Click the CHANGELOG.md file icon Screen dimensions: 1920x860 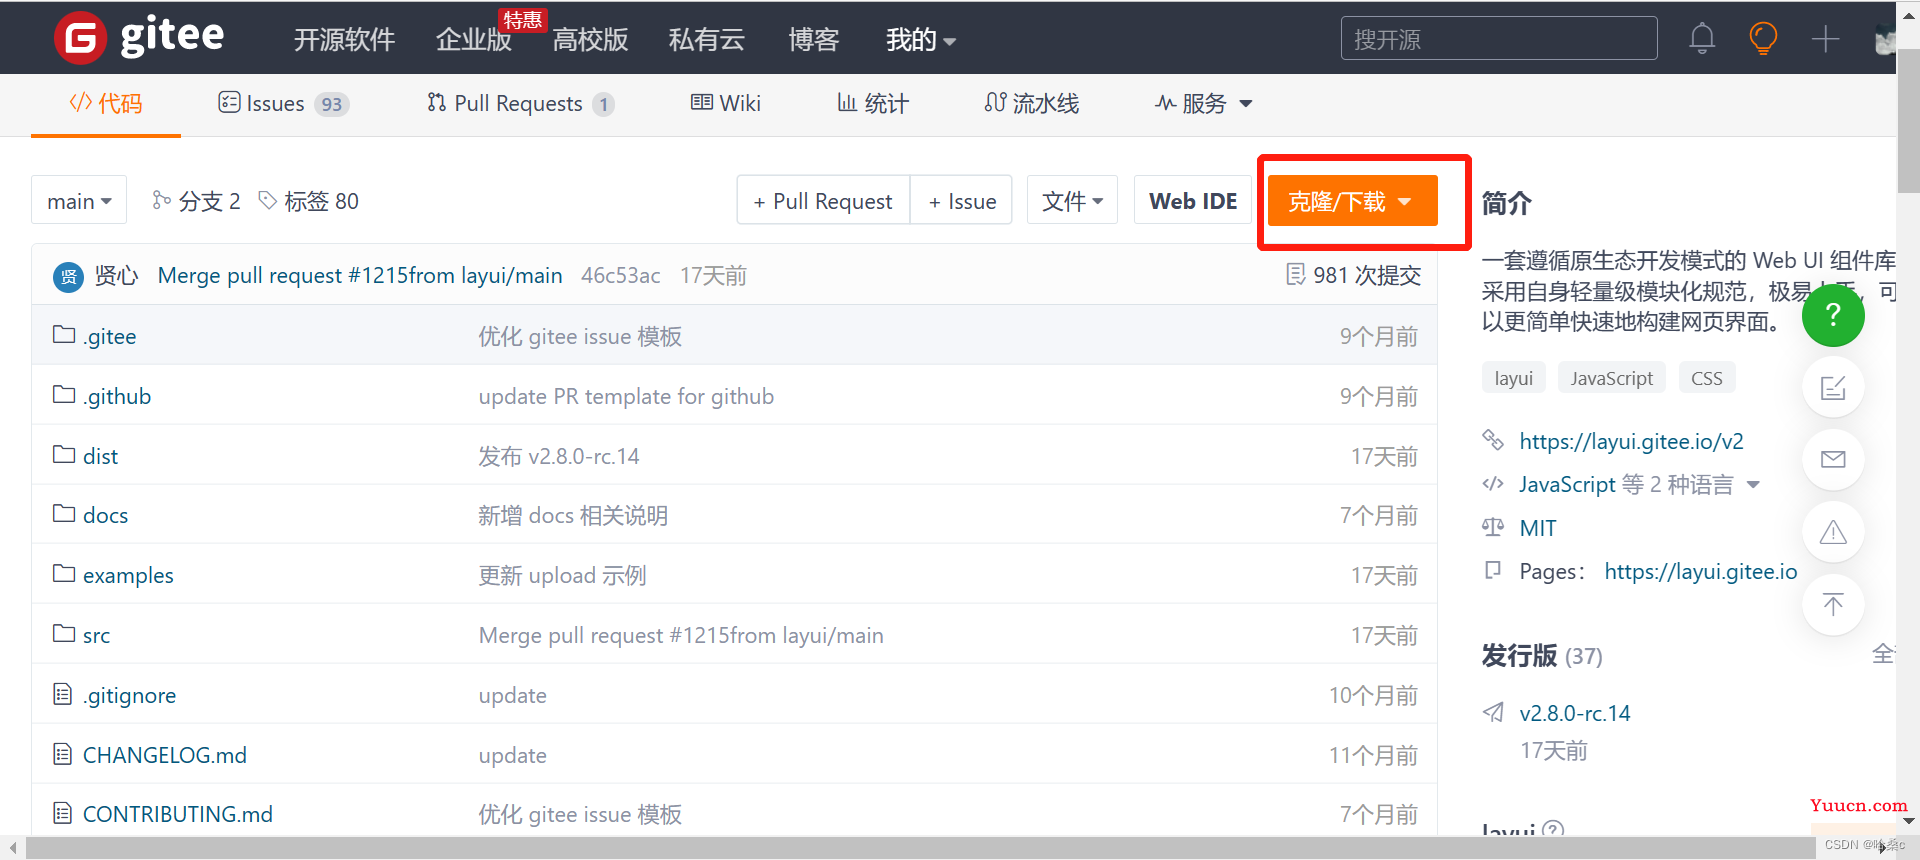[x=63, y=754]
